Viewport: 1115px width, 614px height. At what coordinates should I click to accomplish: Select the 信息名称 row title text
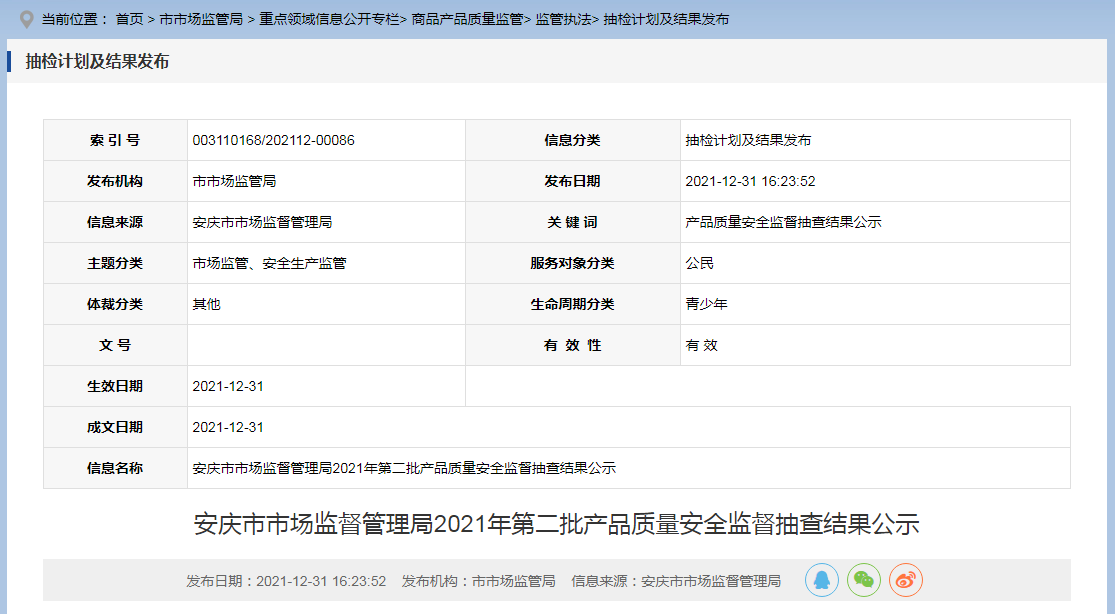(x=404, y=468)
